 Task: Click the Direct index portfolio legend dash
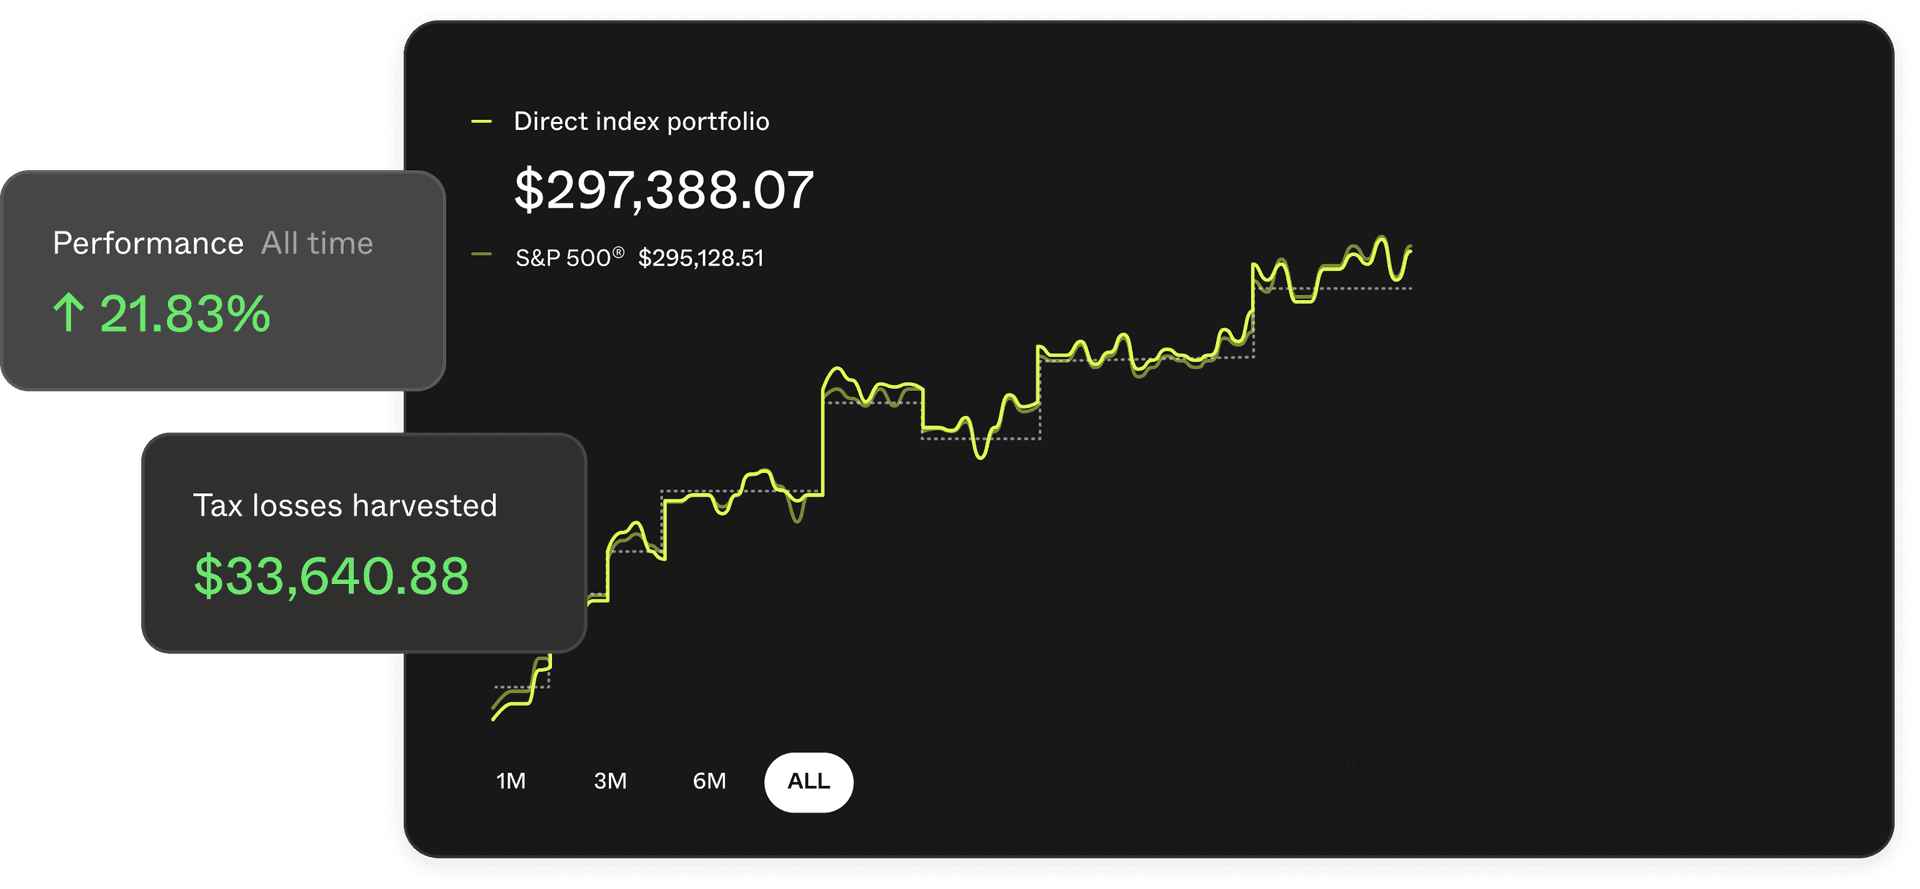(481, 122)
